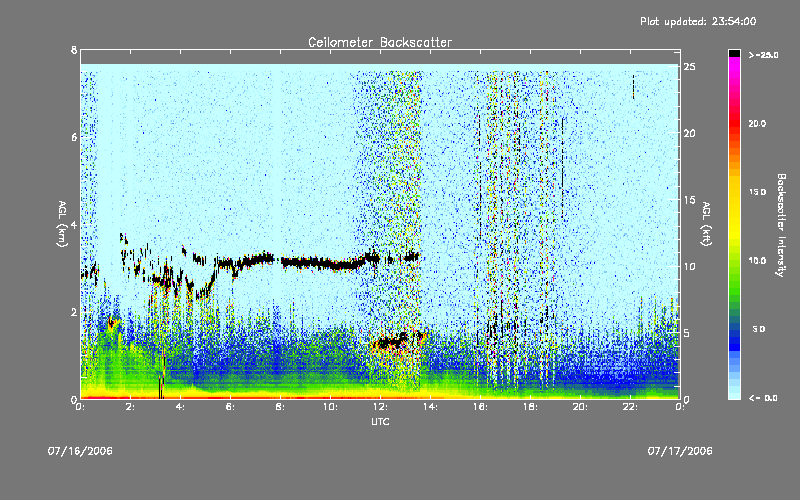
Task: Click the '4:' hour tick label on x-axis
Action: (181, 407)
